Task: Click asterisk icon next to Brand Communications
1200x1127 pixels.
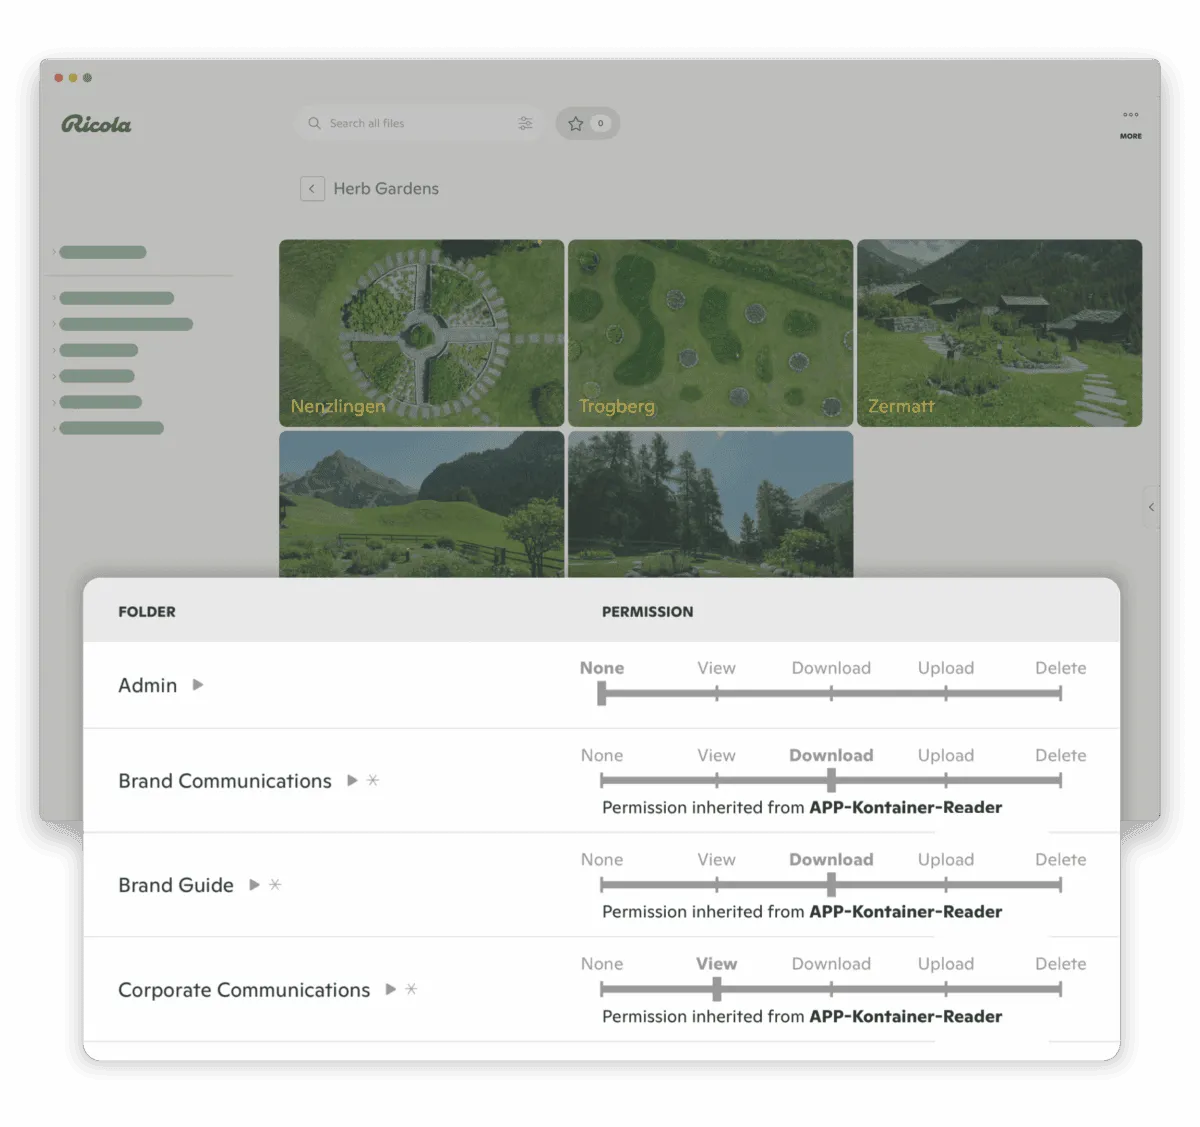Action: pos(373,780)
